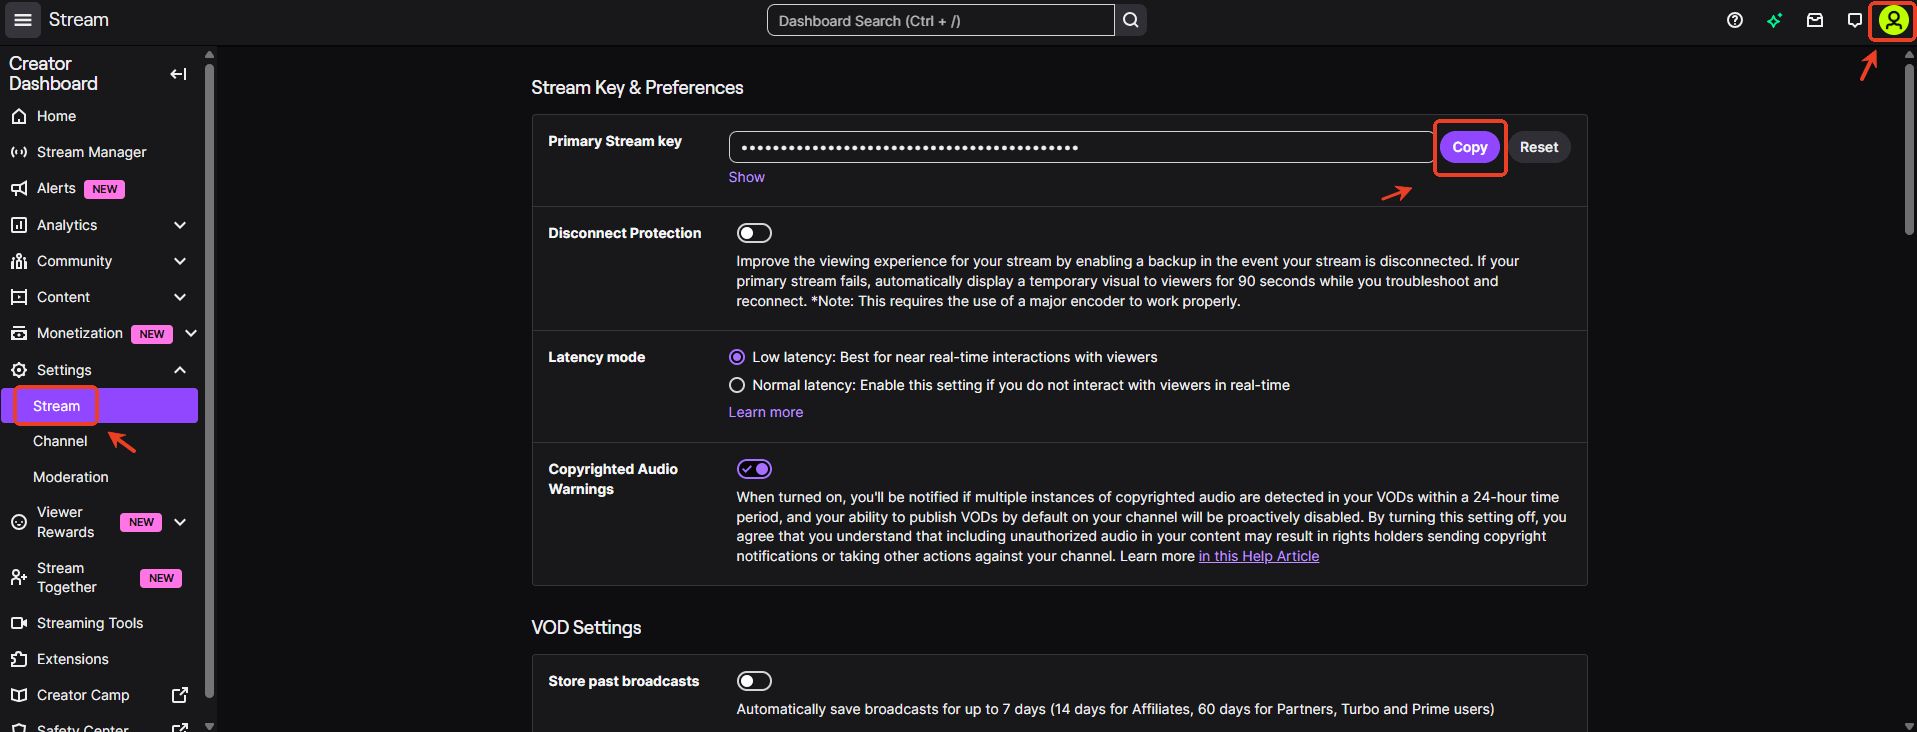1917x732 pixels.
Task: Click the Viewer Rewards icon
Action: (x=18, y=522)
